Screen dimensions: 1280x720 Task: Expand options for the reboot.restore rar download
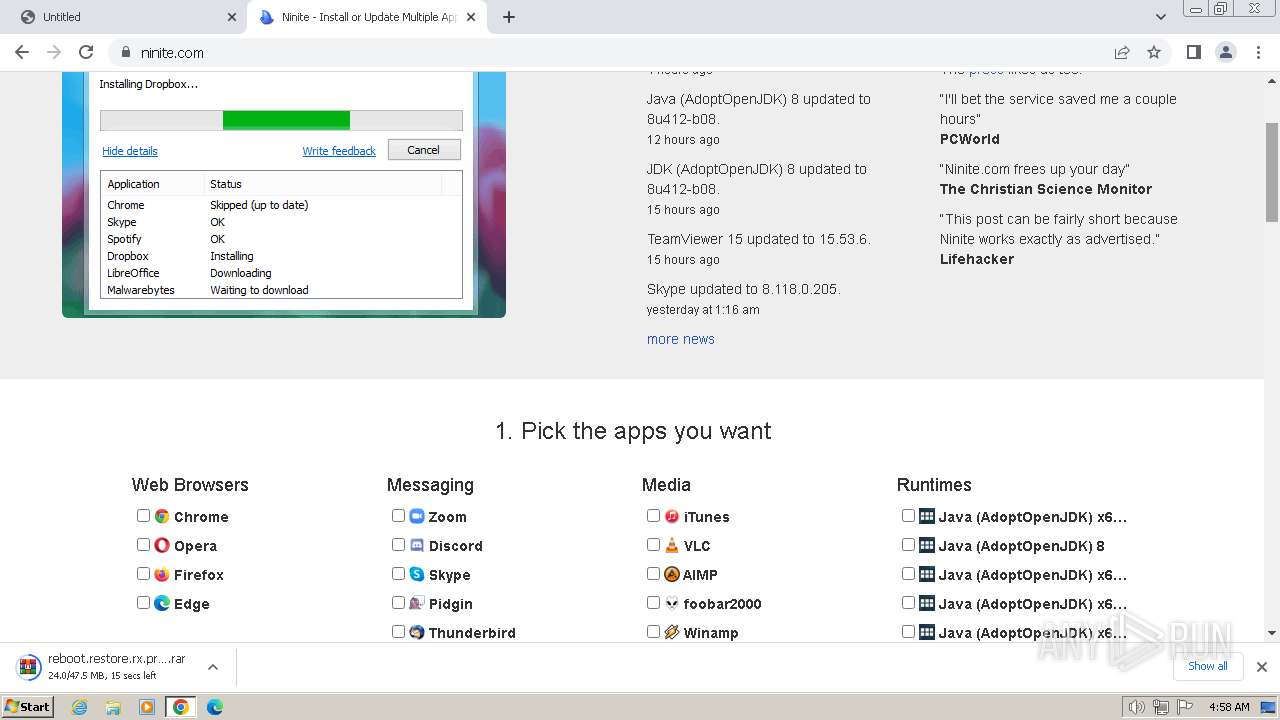(212, 666)
